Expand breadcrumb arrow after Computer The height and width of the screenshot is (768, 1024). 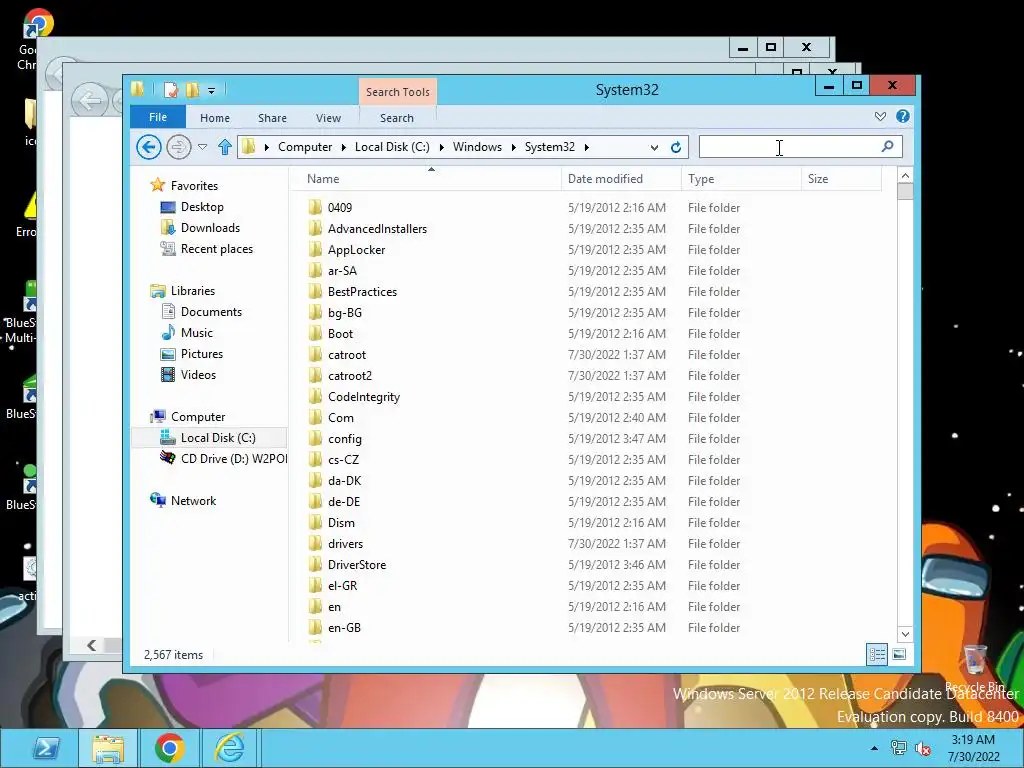(x=344, y=148)
